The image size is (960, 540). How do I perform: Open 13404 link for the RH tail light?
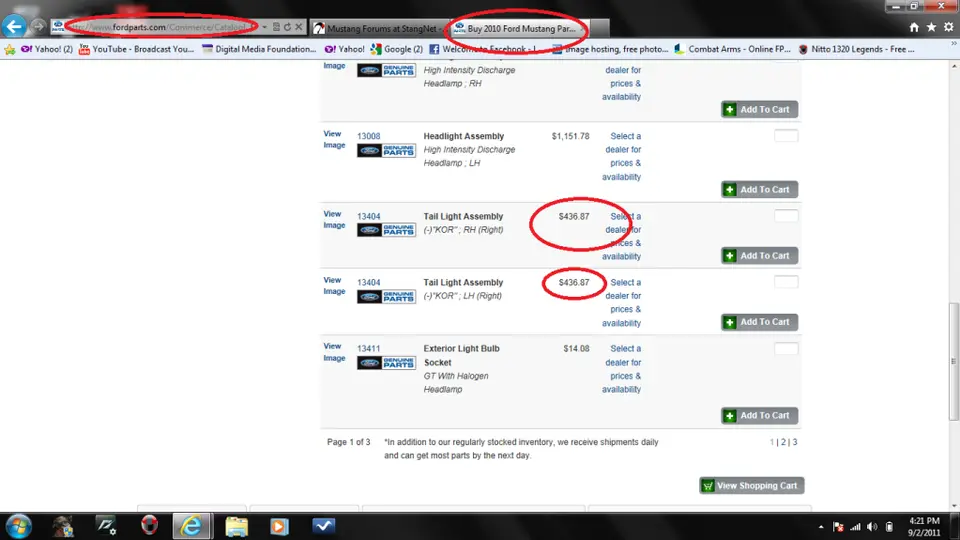(x=369, y=216)
